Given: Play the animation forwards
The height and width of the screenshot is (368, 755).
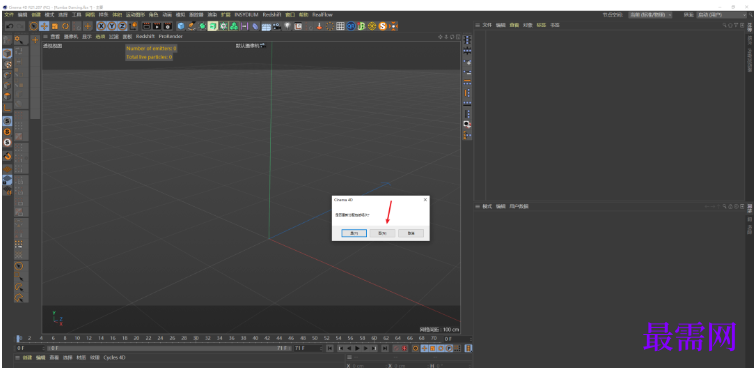Looking at the screenshot, I should coord(357,348).
